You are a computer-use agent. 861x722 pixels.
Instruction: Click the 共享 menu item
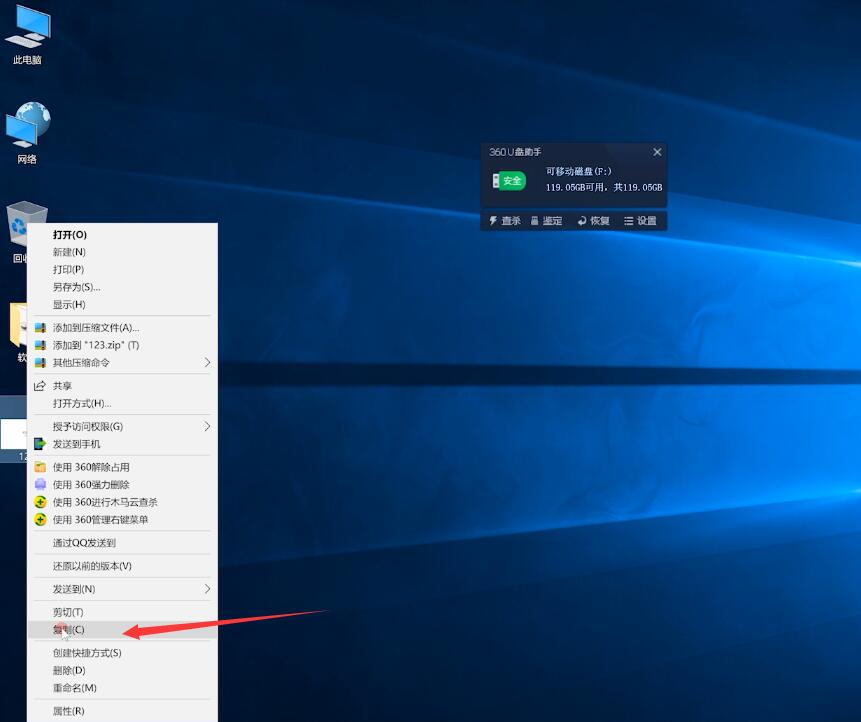122,386
